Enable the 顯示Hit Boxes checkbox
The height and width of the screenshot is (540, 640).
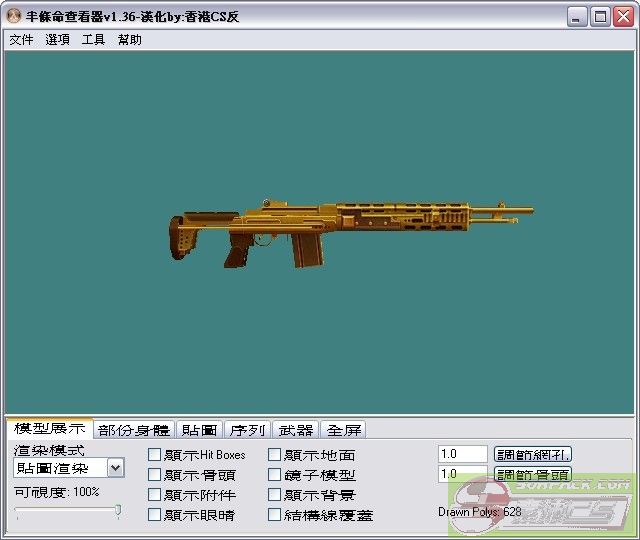(x=155, y=455)
